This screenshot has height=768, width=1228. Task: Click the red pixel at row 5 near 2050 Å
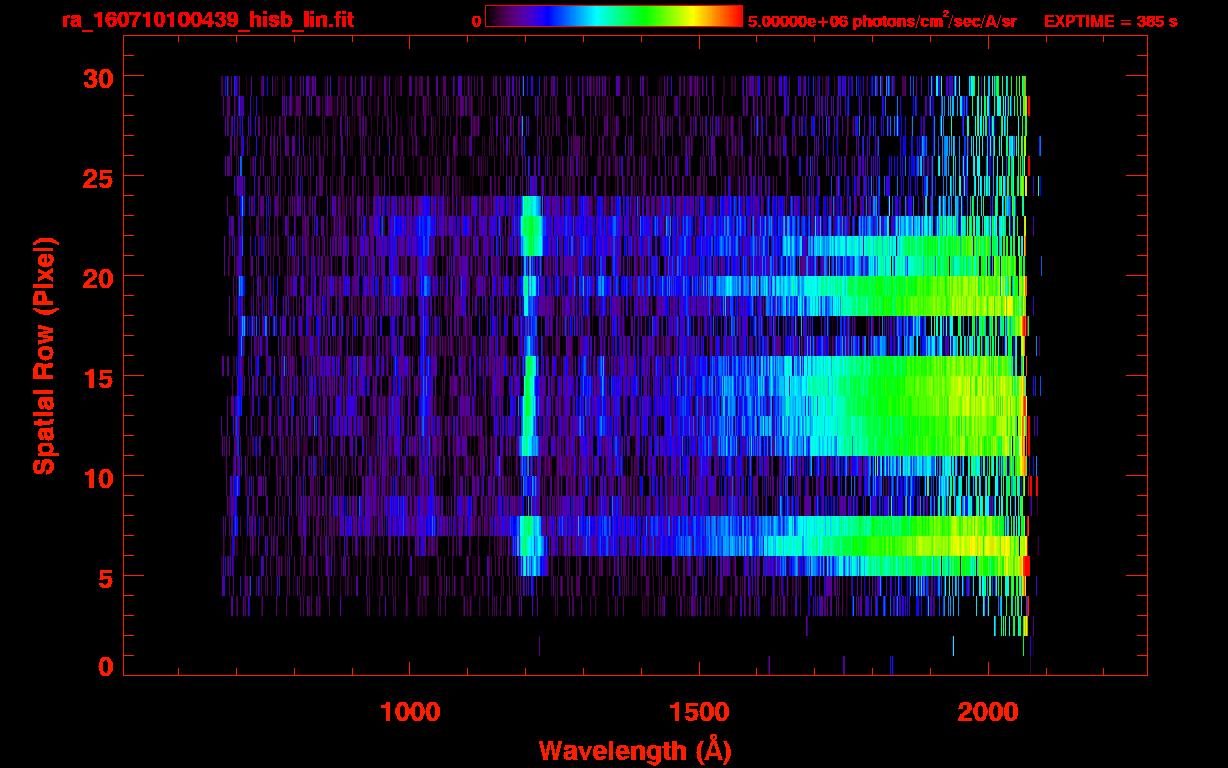pos(1026,566)
